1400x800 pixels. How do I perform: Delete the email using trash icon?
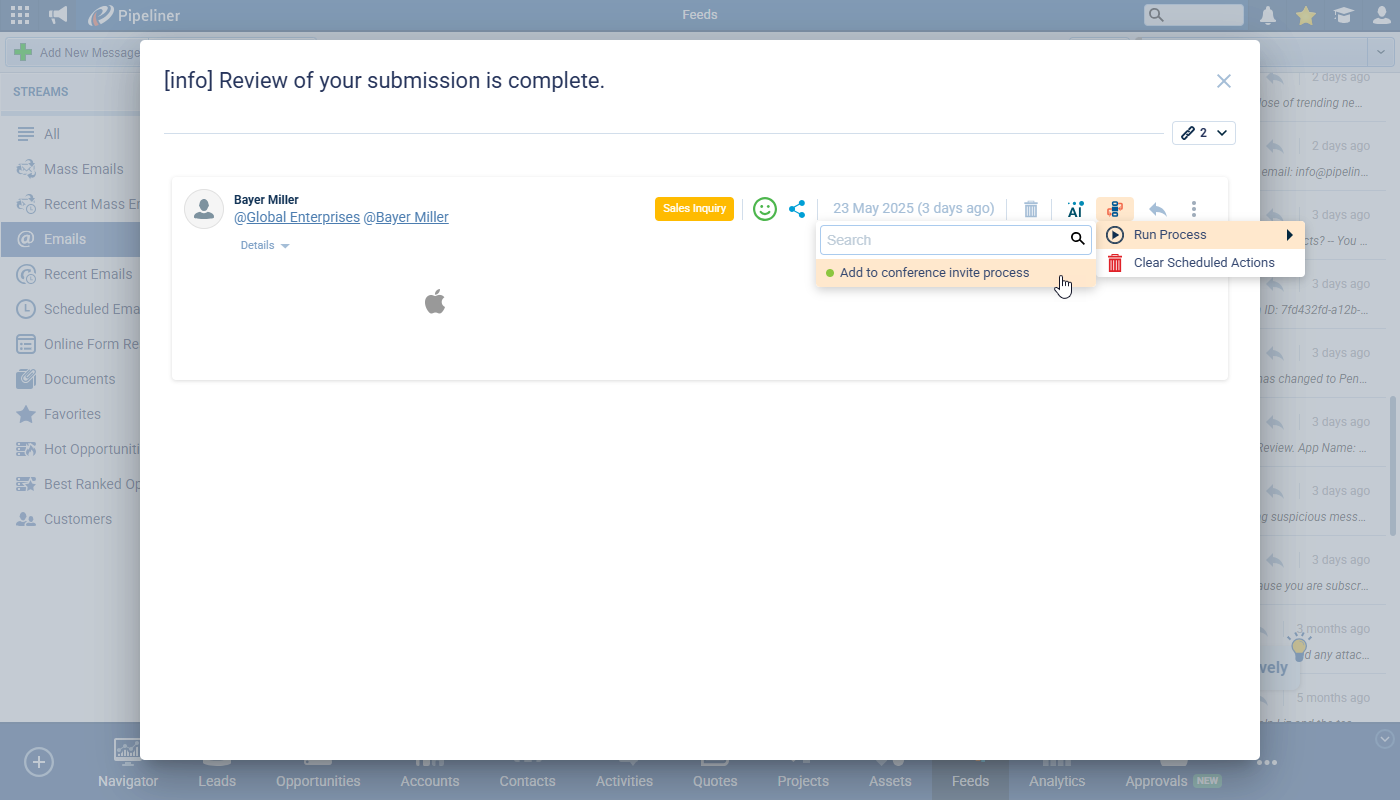click(x=1031, y=209)
